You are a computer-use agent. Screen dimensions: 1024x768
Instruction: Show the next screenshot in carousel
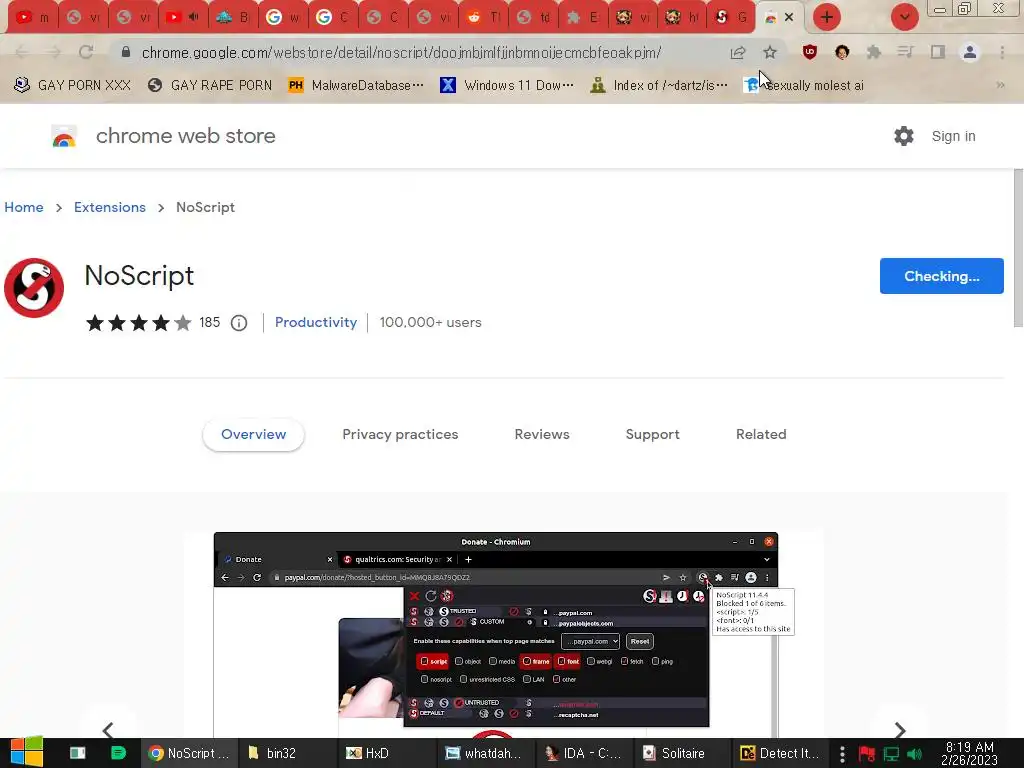[900, 729]
